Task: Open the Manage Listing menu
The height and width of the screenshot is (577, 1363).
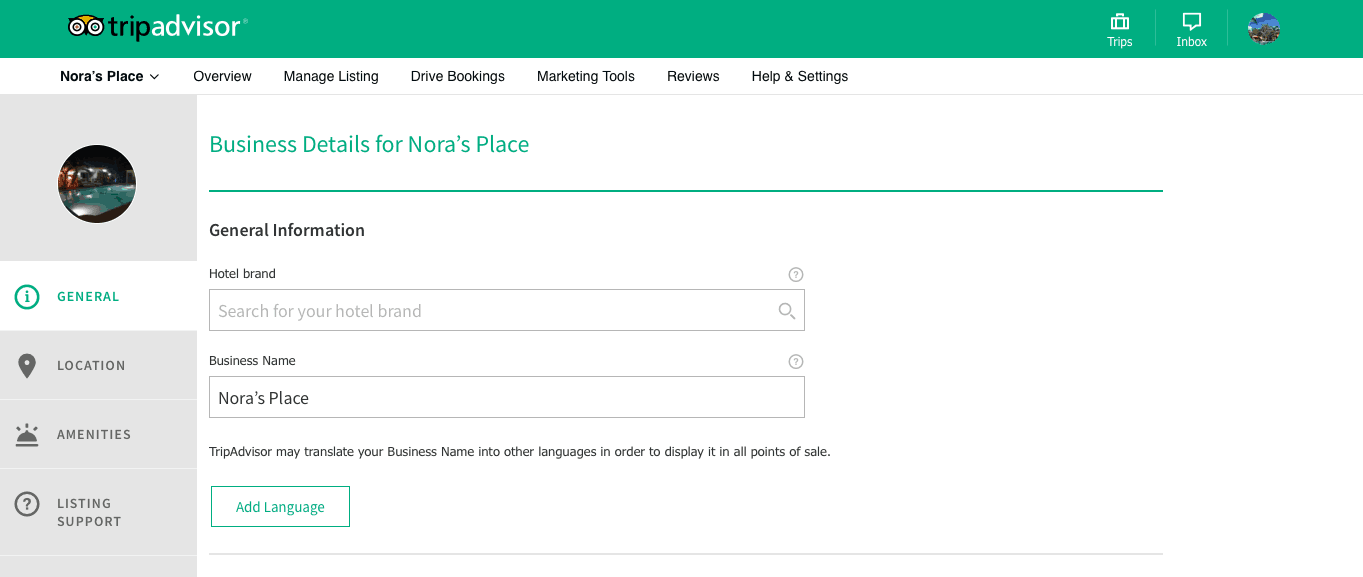Action: click(331, 76)
